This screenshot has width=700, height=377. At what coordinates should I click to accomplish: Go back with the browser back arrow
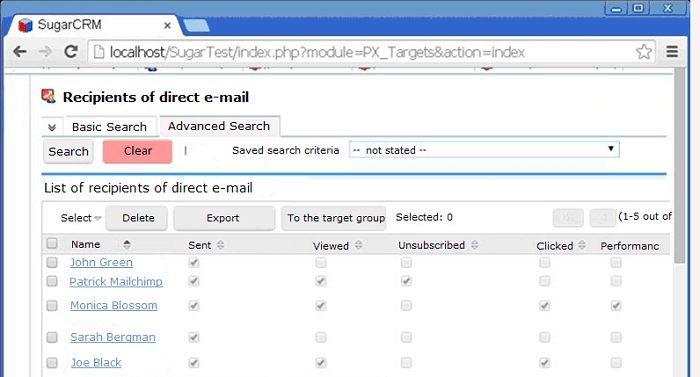pos(20,52)
